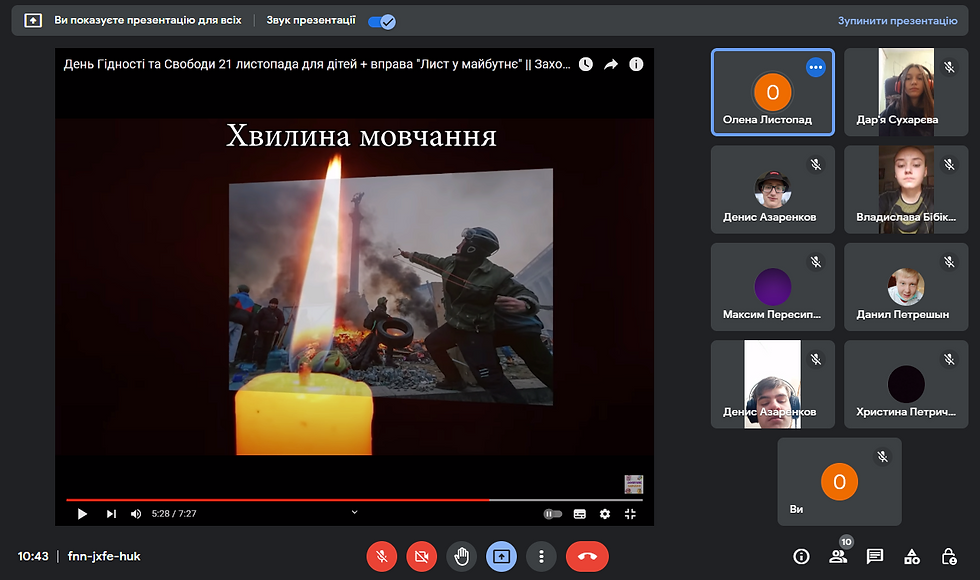Open options dots on Олена Листопад tile
This screenshot has width=980, height=580.
pyautogui.click(x=816, y=68)
